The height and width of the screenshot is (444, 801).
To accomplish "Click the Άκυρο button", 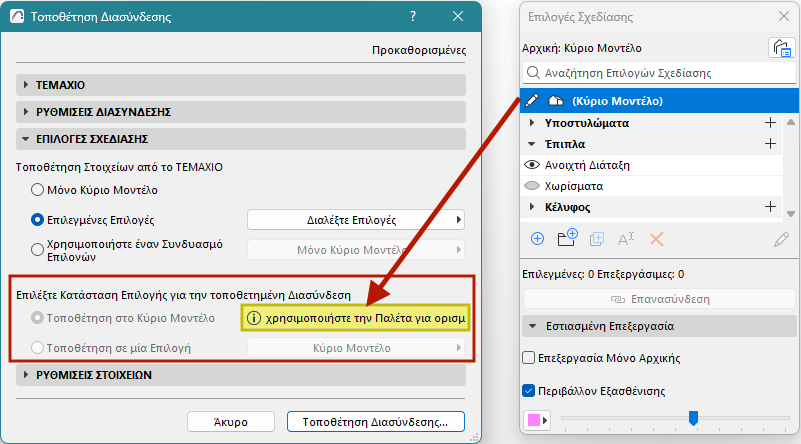I will click(x=231, y=422).
